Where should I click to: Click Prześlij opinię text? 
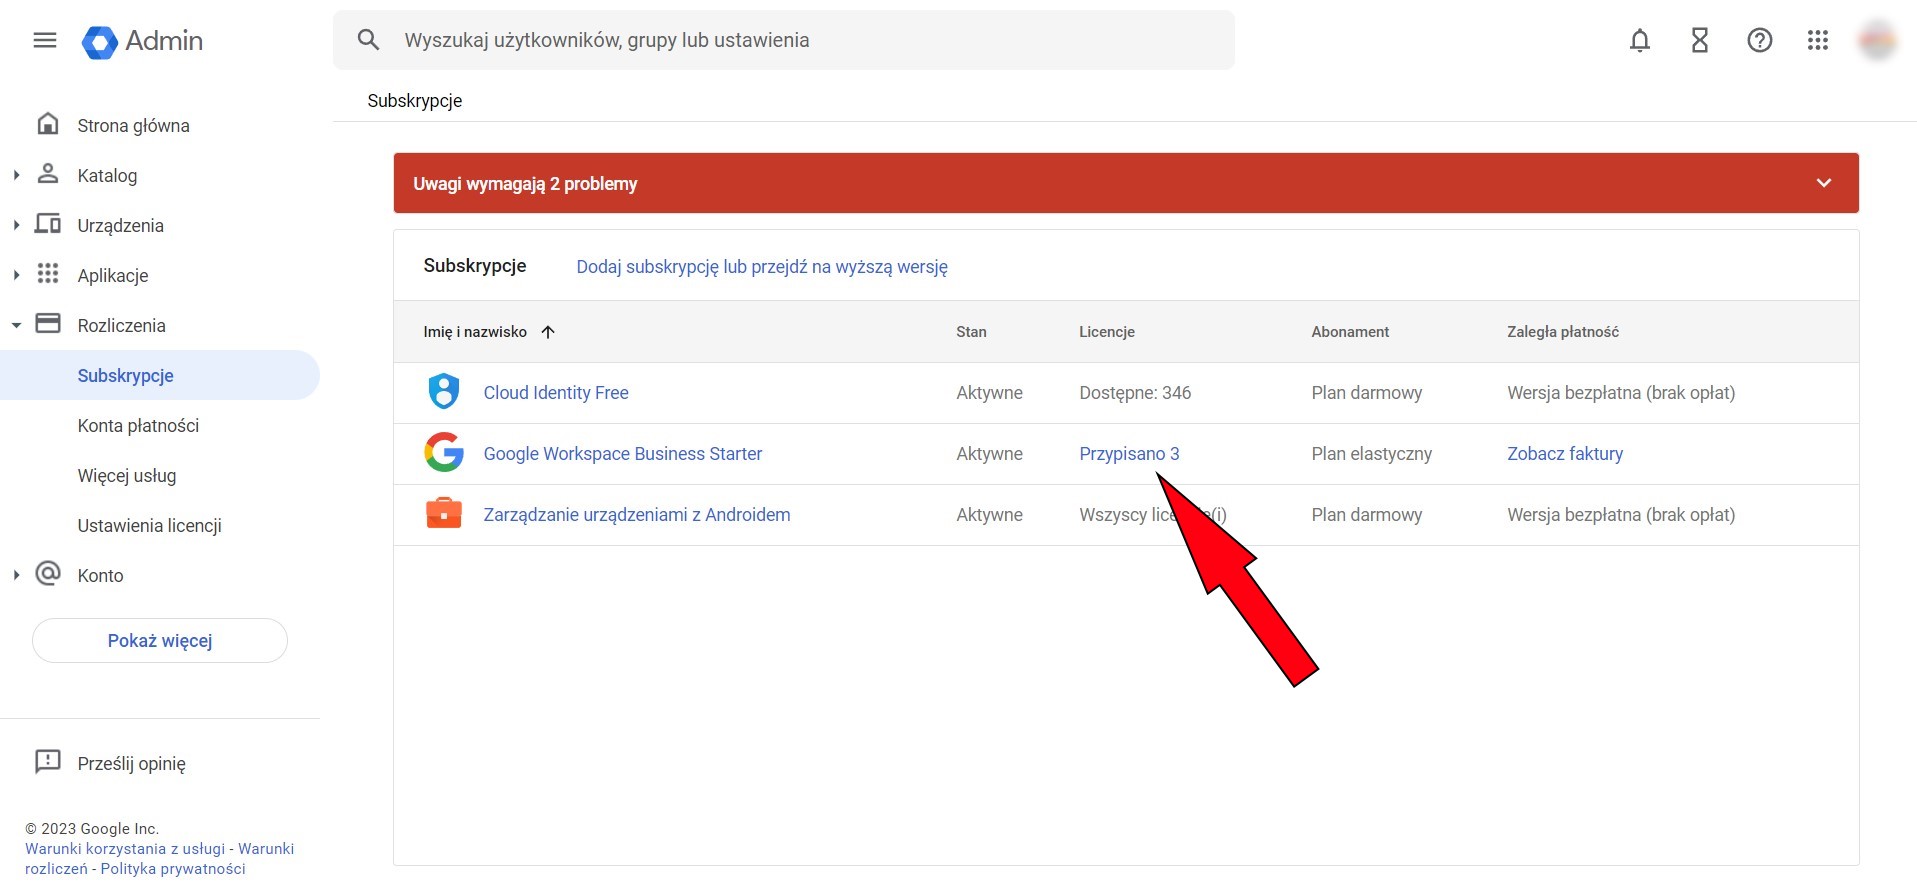tap(132, 763)
